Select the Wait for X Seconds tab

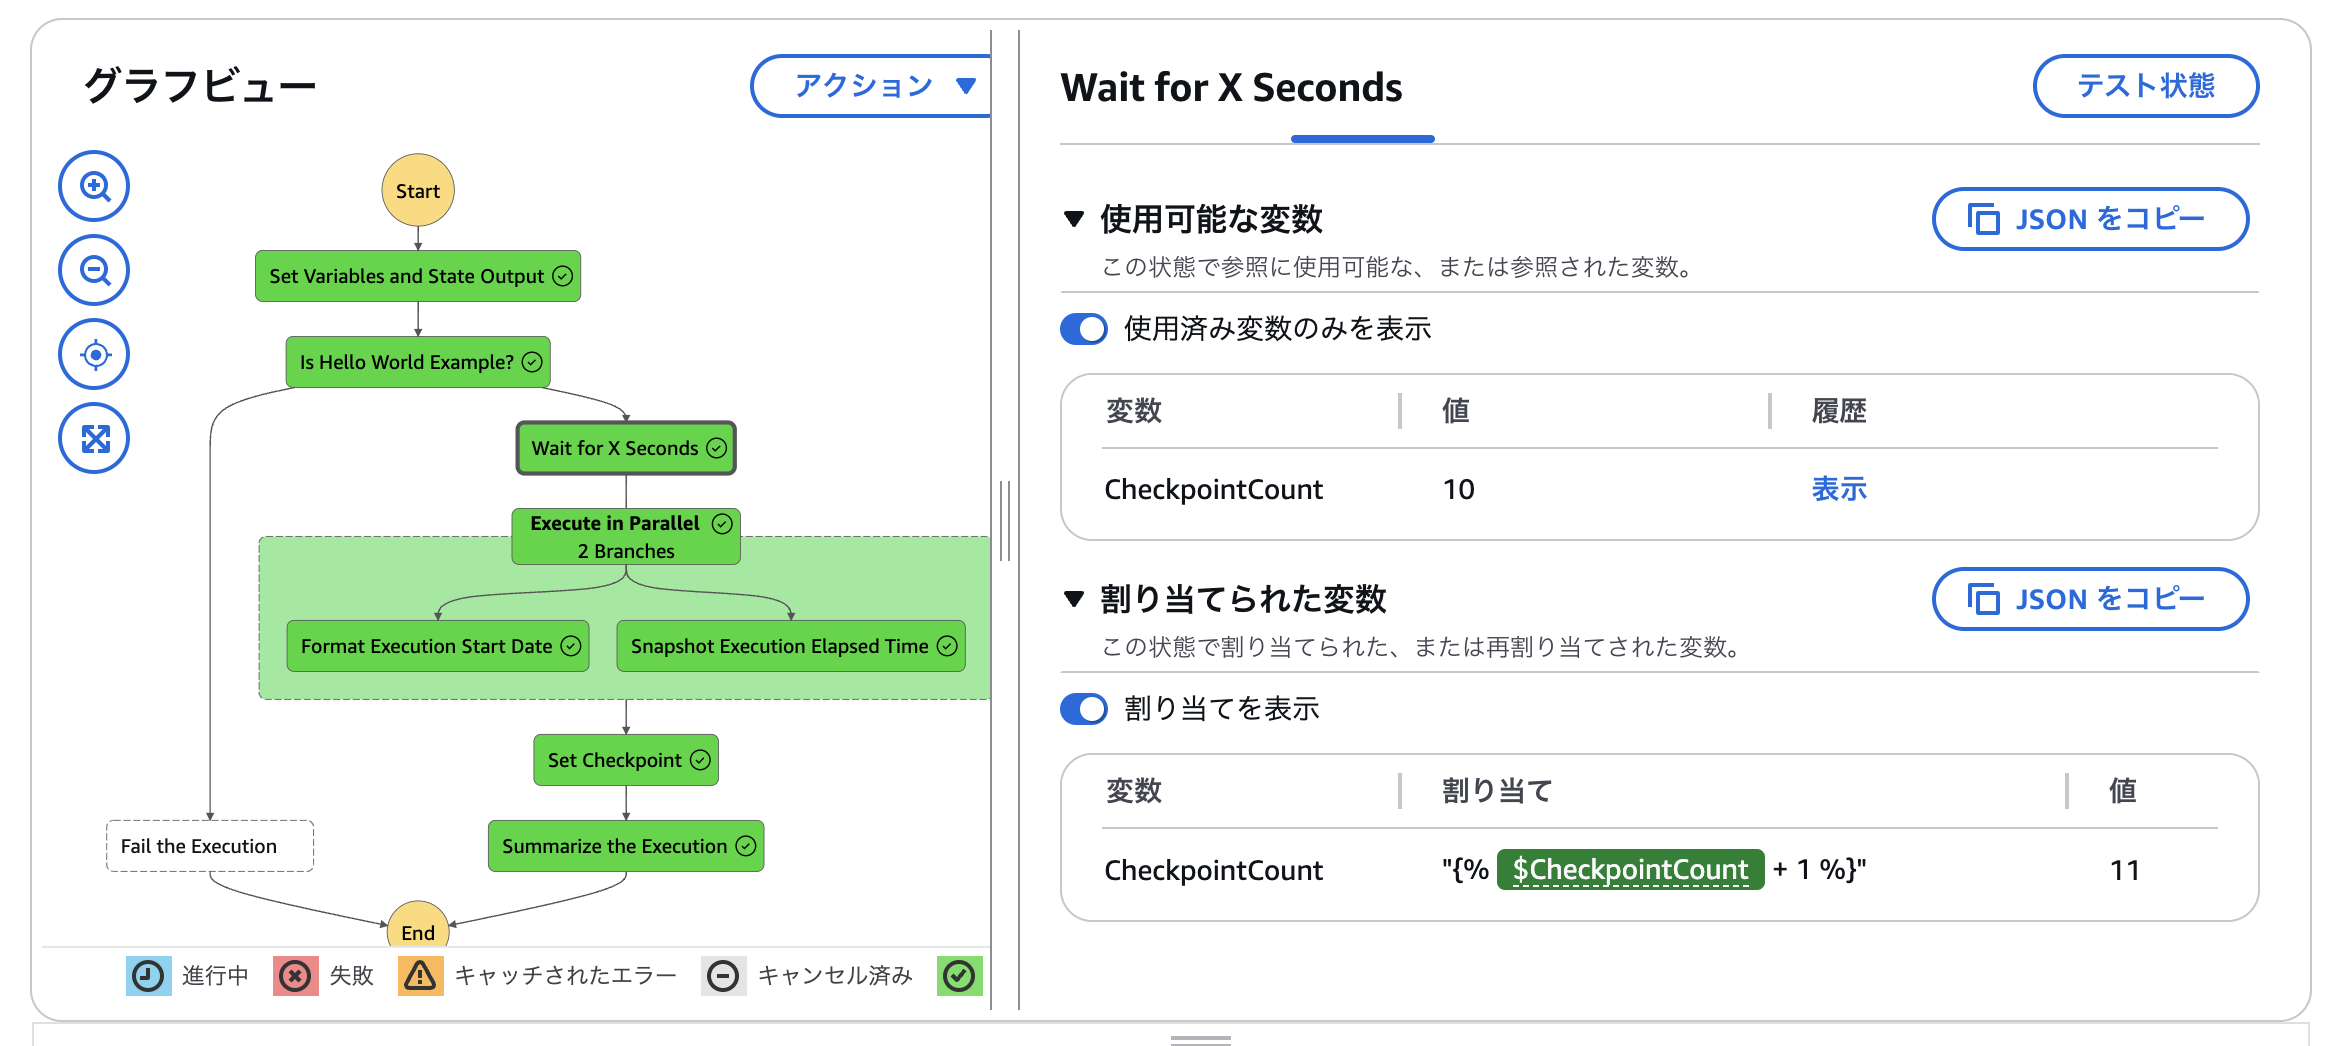point(1231,89)
